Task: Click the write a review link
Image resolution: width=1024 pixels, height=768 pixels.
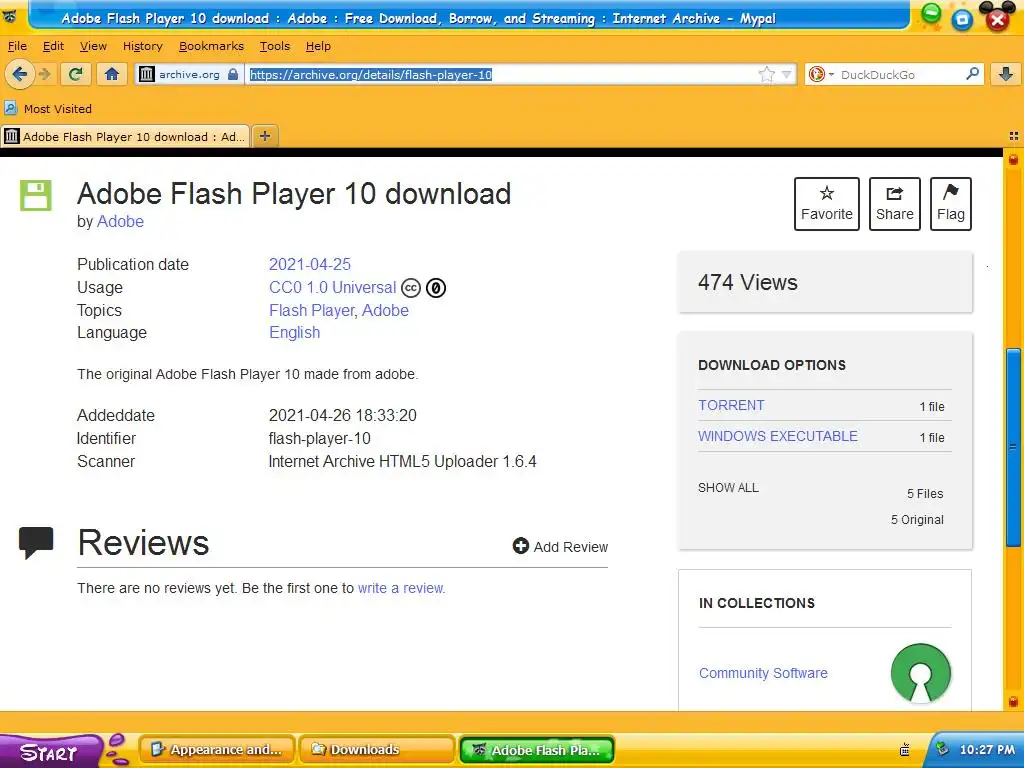Action: 400,588
